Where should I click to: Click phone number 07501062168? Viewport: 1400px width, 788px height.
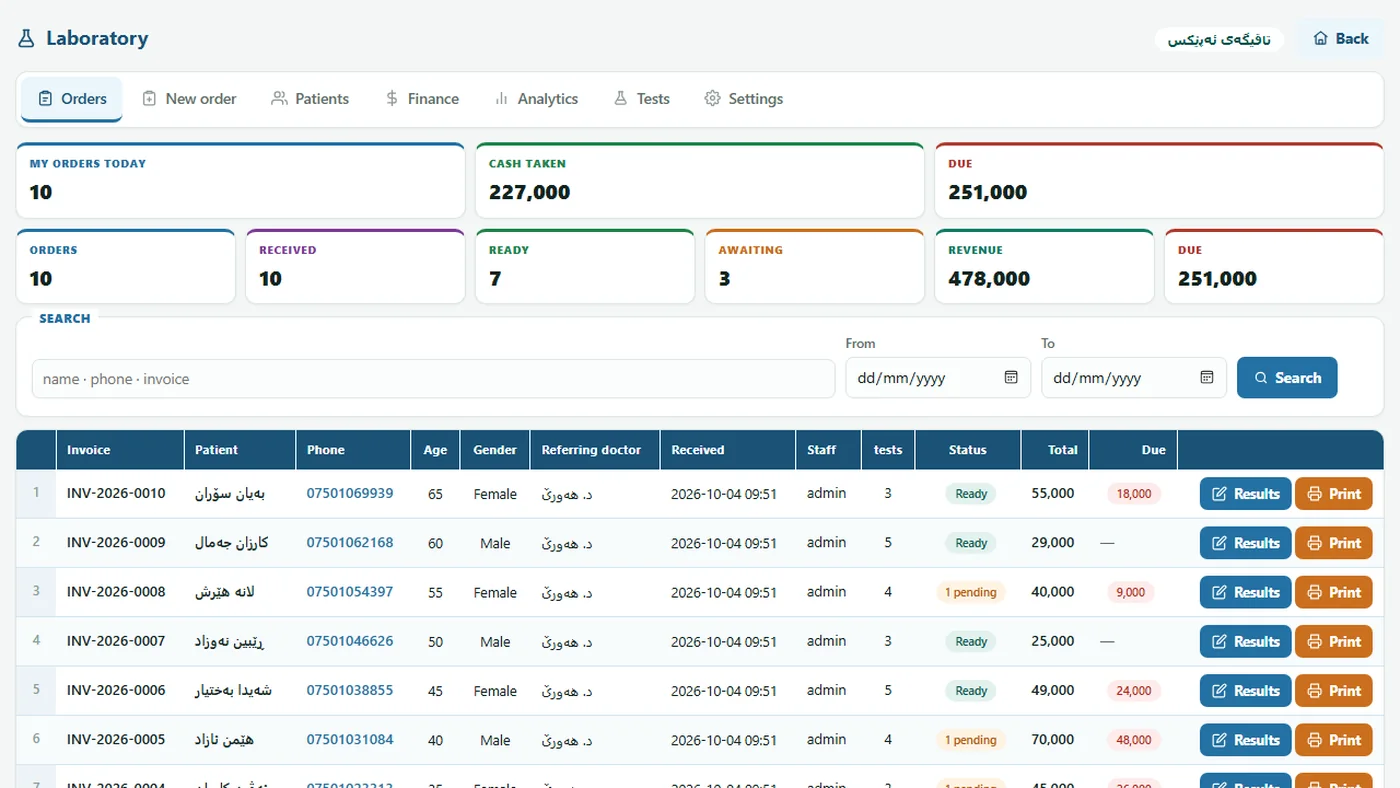tap(350, 543)
